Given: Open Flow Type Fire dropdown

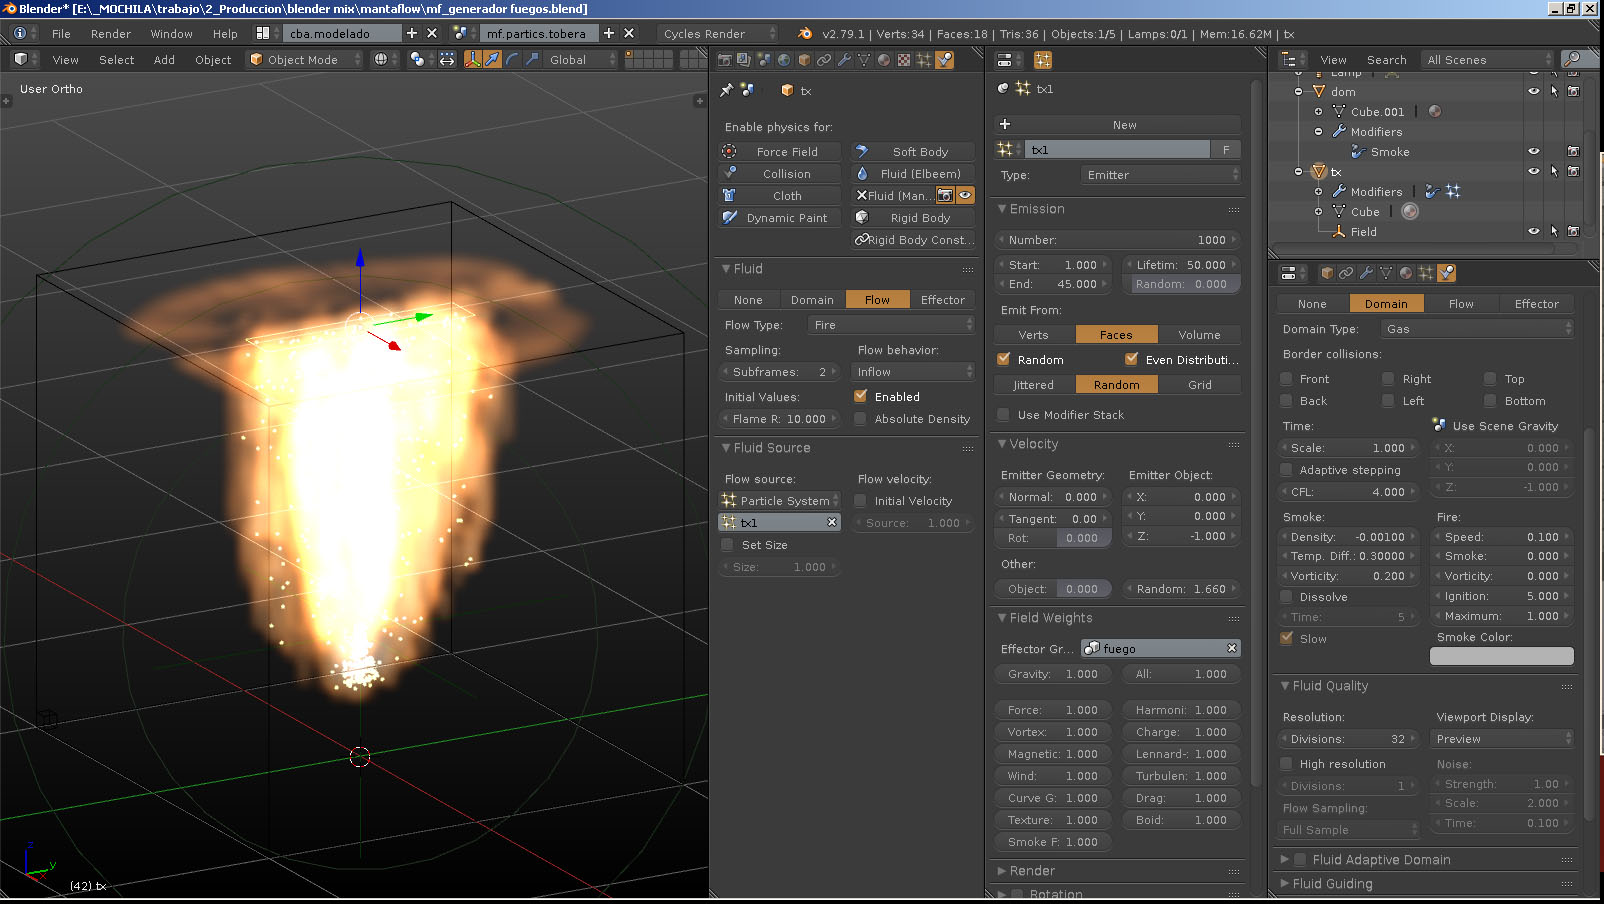Looking at the screenshot, I should click(x=891, y=325).
